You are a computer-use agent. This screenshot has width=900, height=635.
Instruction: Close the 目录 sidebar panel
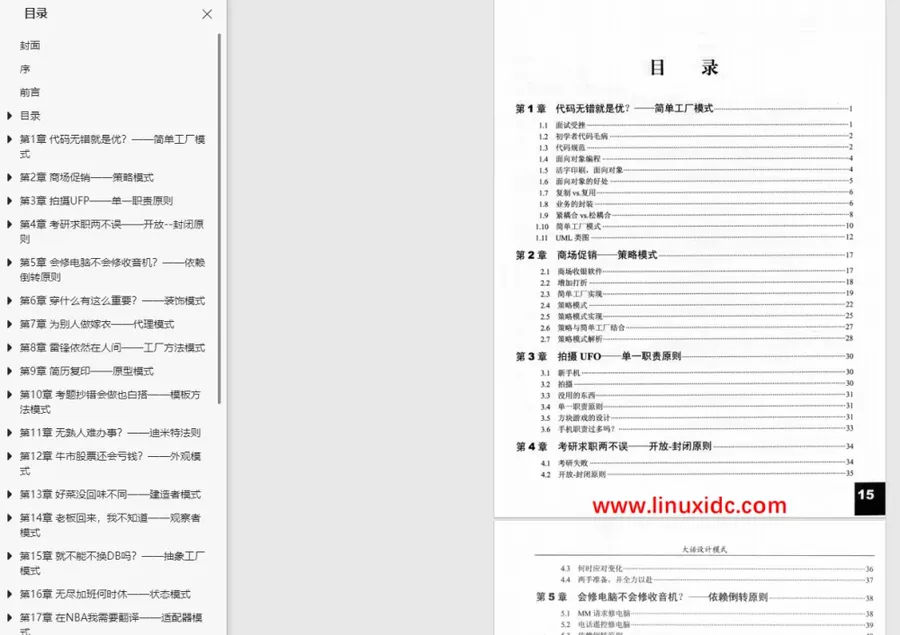(x=207, y=14)
